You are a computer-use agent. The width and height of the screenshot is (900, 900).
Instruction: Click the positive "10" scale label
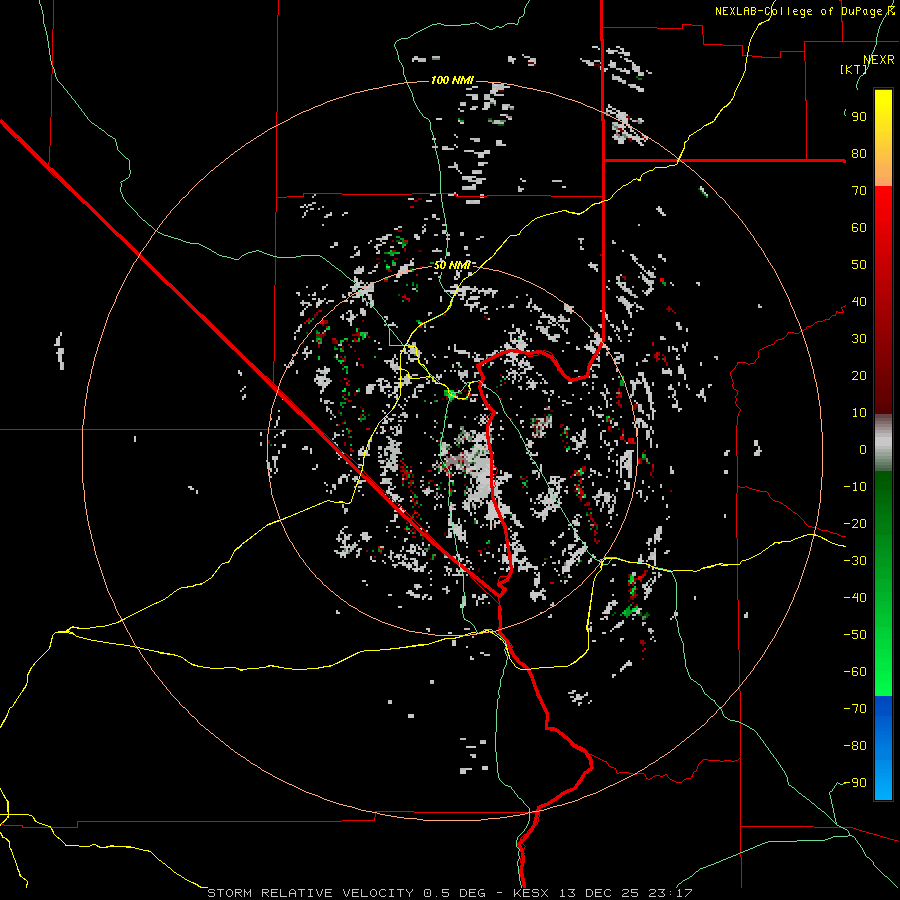pos(859,413)
